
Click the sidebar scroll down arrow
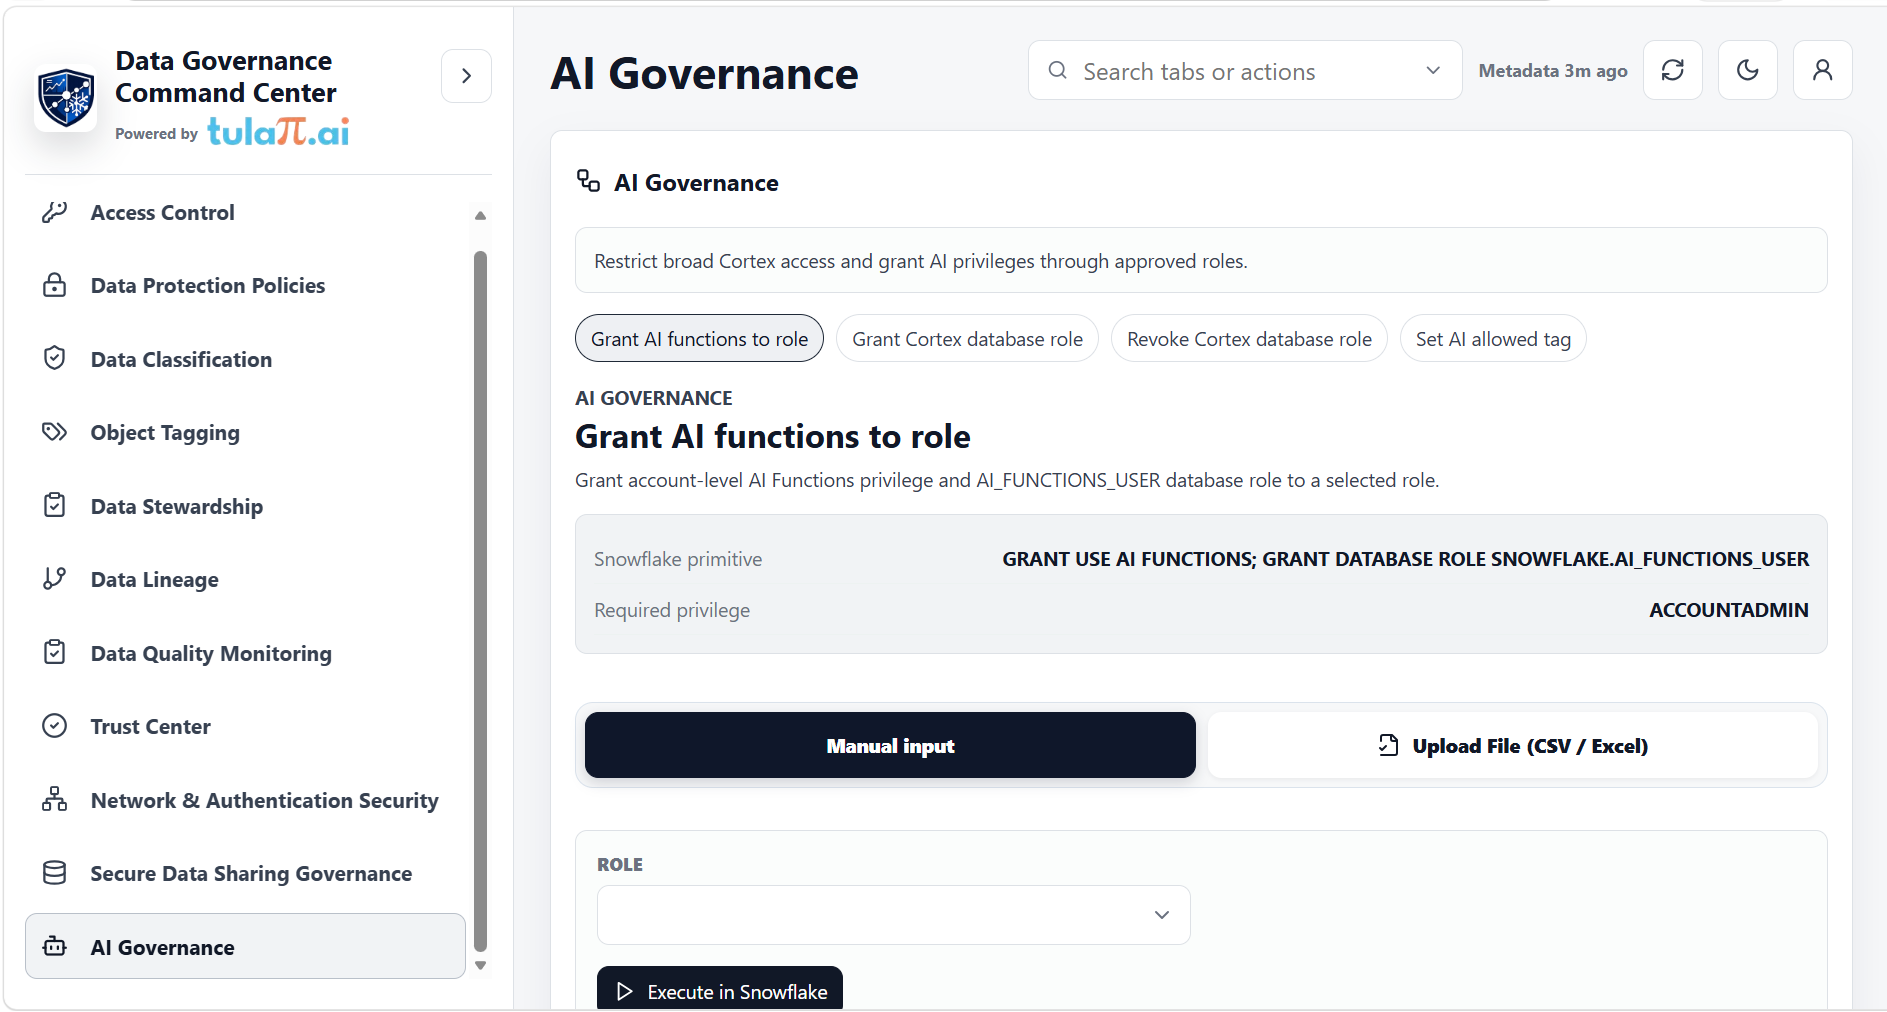pos(480,965)
